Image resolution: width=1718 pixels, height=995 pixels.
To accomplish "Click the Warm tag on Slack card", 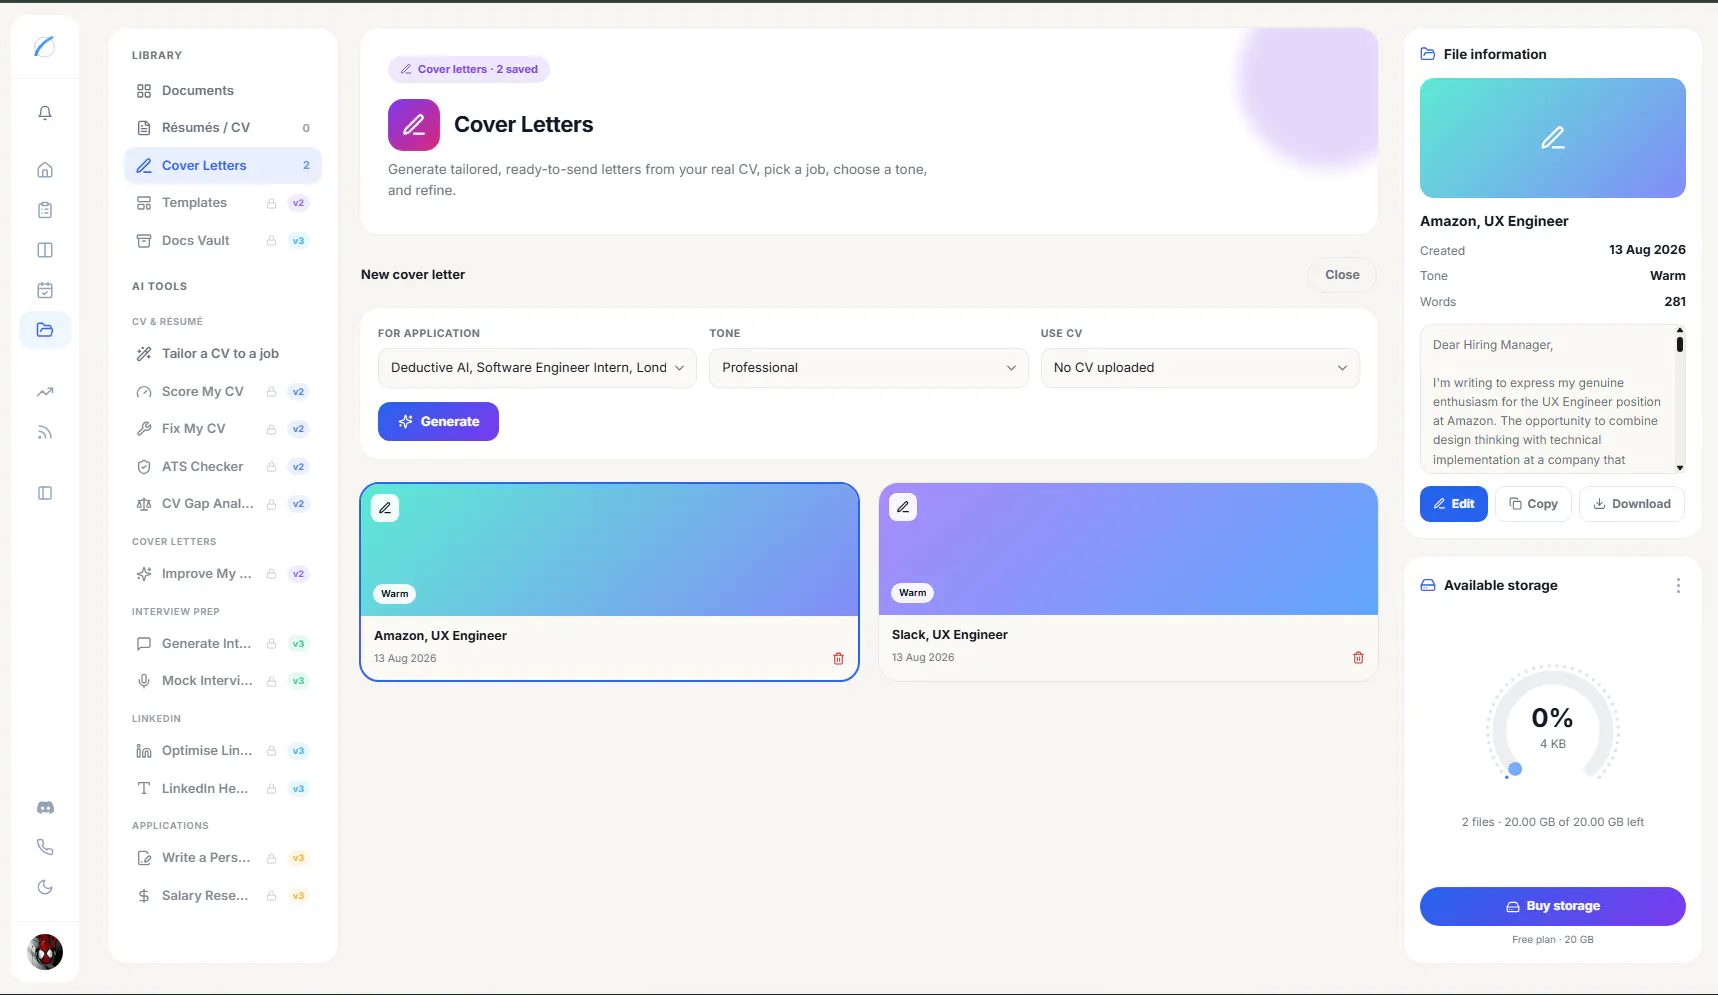I will (x=912, y=593).
